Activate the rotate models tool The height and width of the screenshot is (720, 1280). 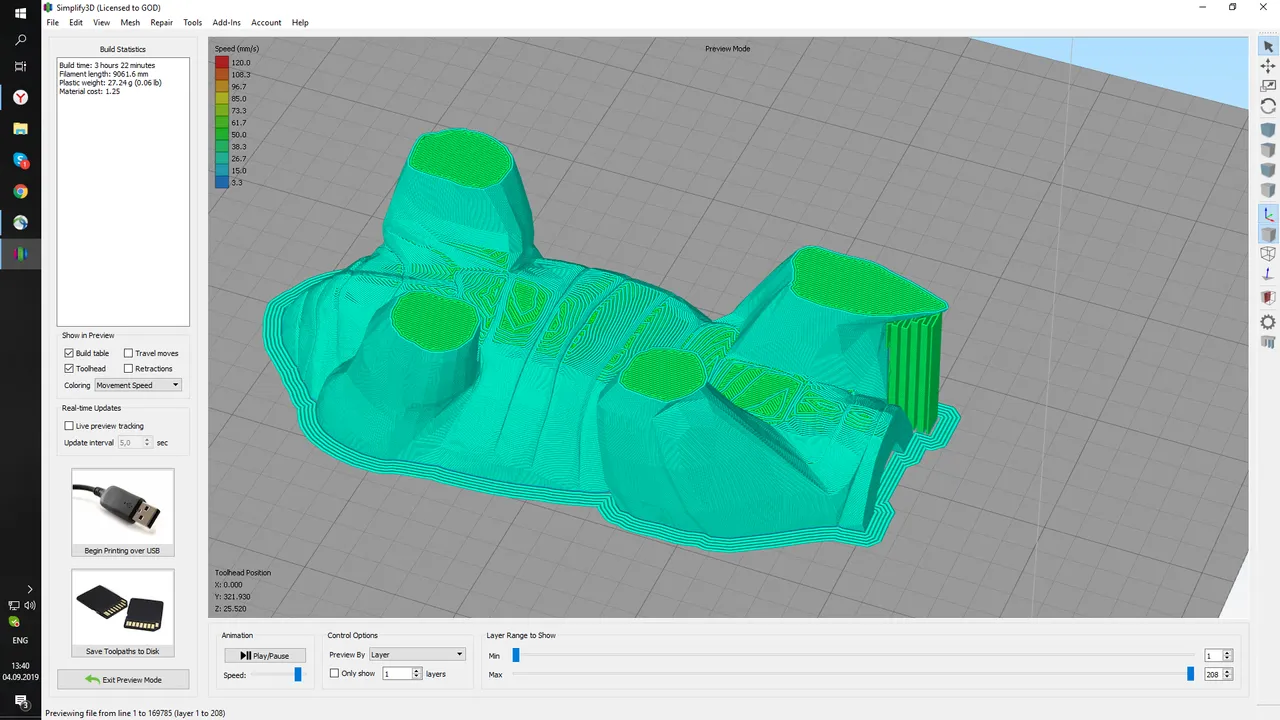point(1268,106)
